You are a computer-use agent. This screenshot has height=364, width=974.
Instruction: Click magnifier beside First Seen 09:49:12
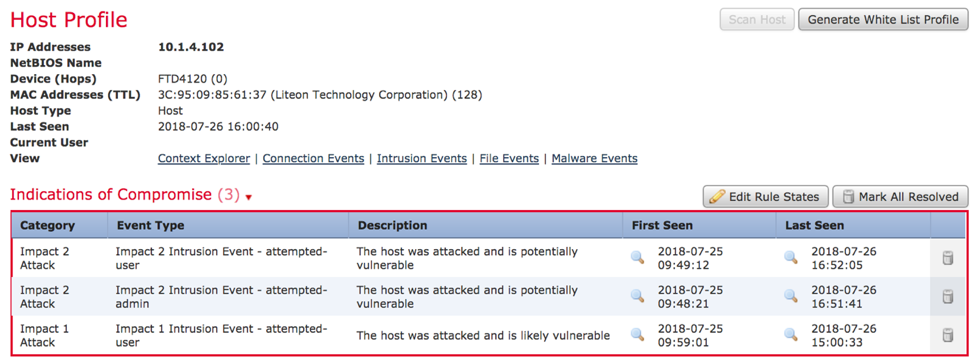click(637, 258)
